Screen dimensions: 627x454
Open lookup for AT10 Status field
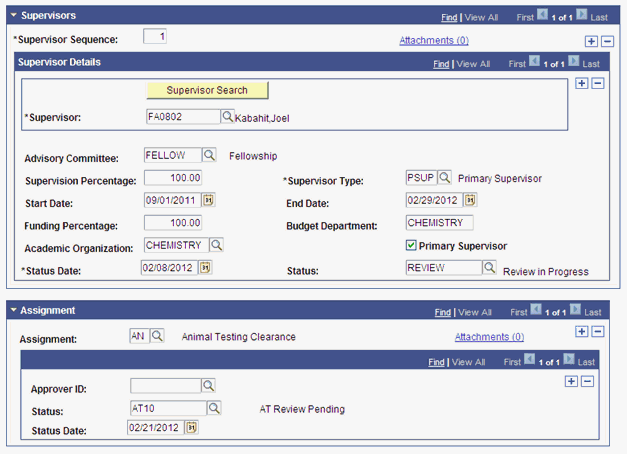214,408
